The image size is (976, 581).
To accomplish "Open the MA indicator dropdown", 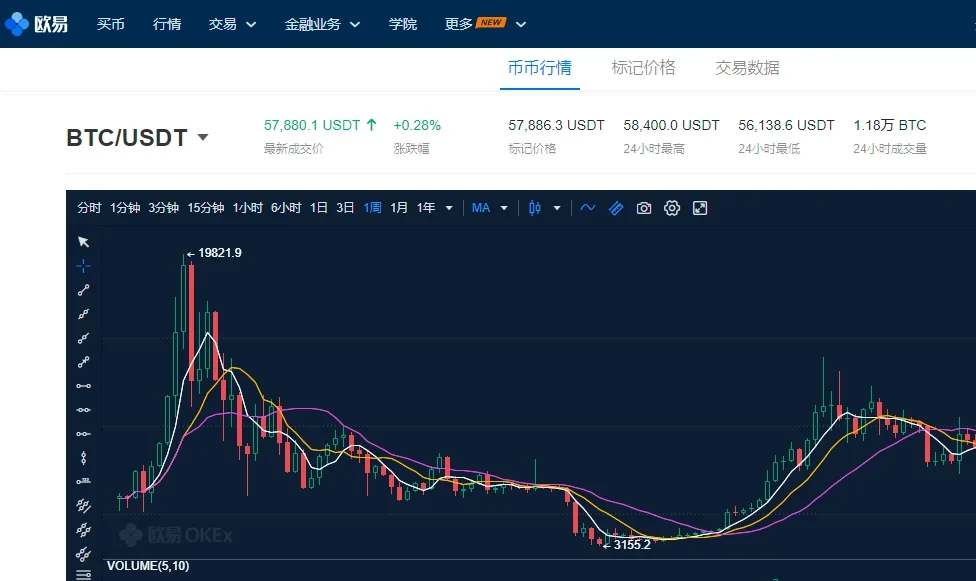I will pos(489,208).
